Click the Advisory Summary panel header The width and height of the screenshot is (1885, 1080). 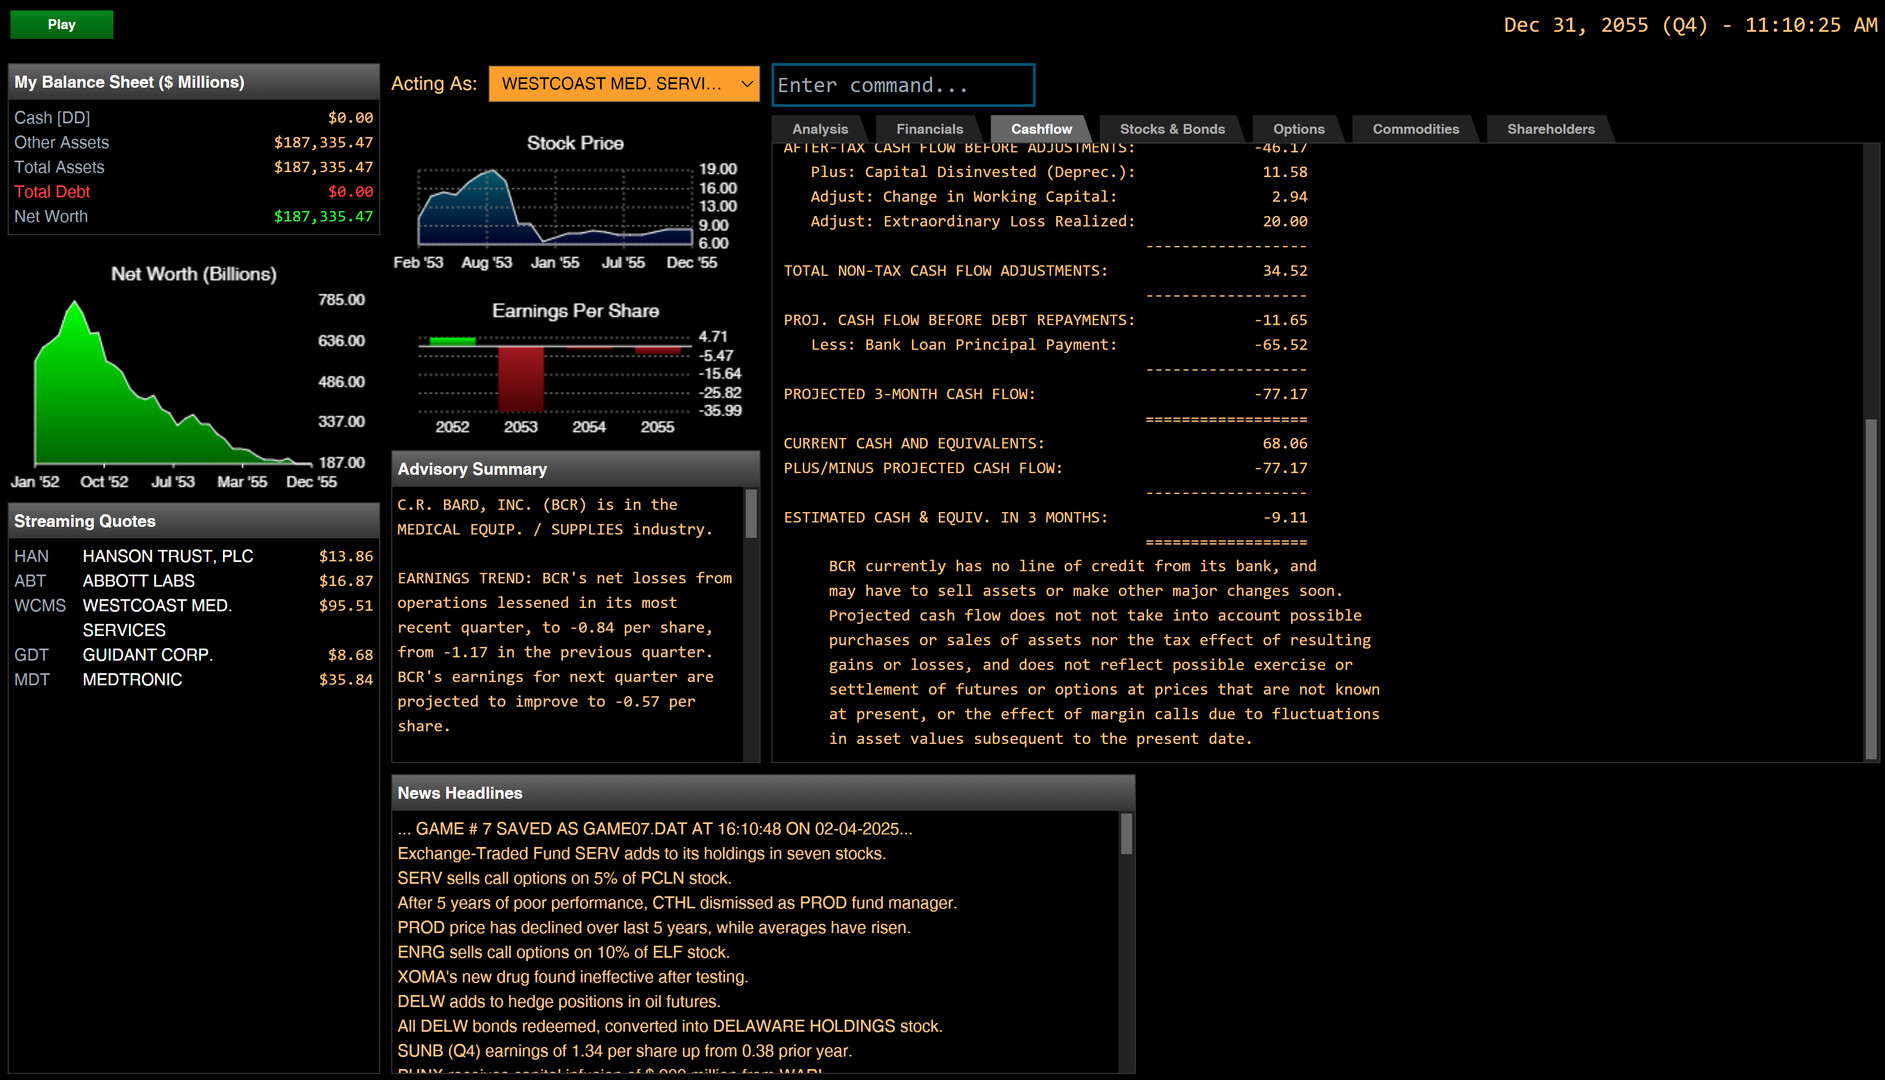(575, 469)
